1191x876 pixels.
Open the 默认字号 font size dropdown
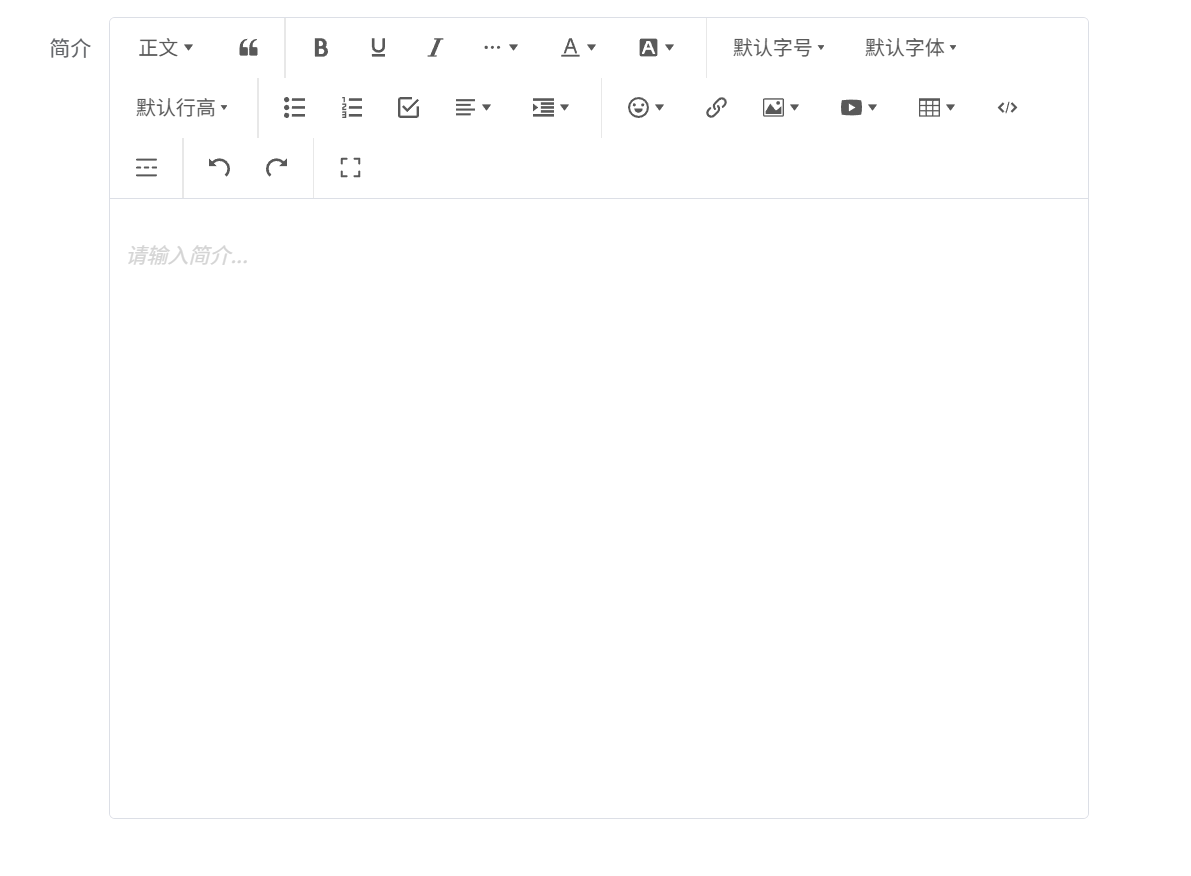point(779,48)
